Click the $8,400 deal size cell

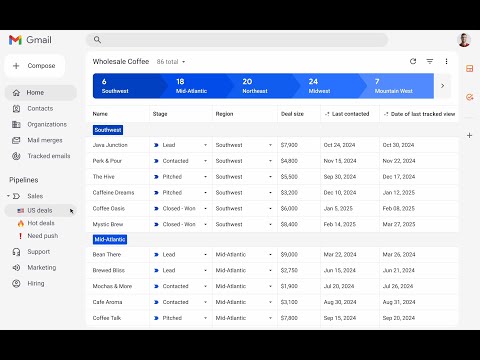click(289, 224)
